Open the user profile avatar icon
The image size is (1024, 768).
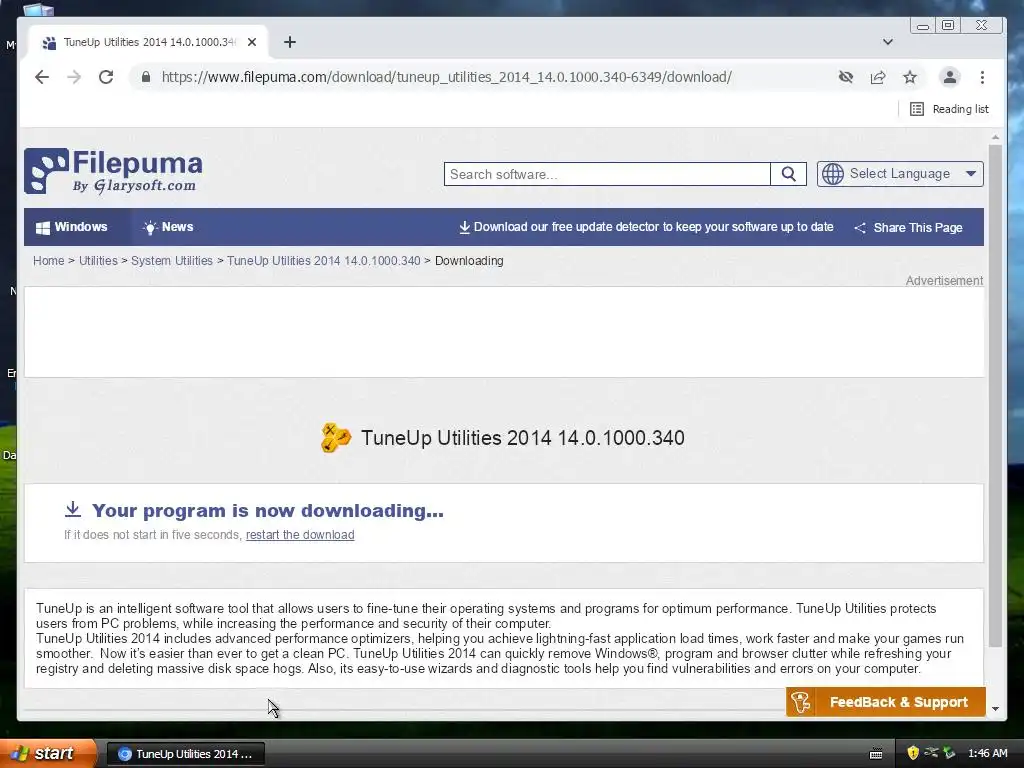pos(950,77)
